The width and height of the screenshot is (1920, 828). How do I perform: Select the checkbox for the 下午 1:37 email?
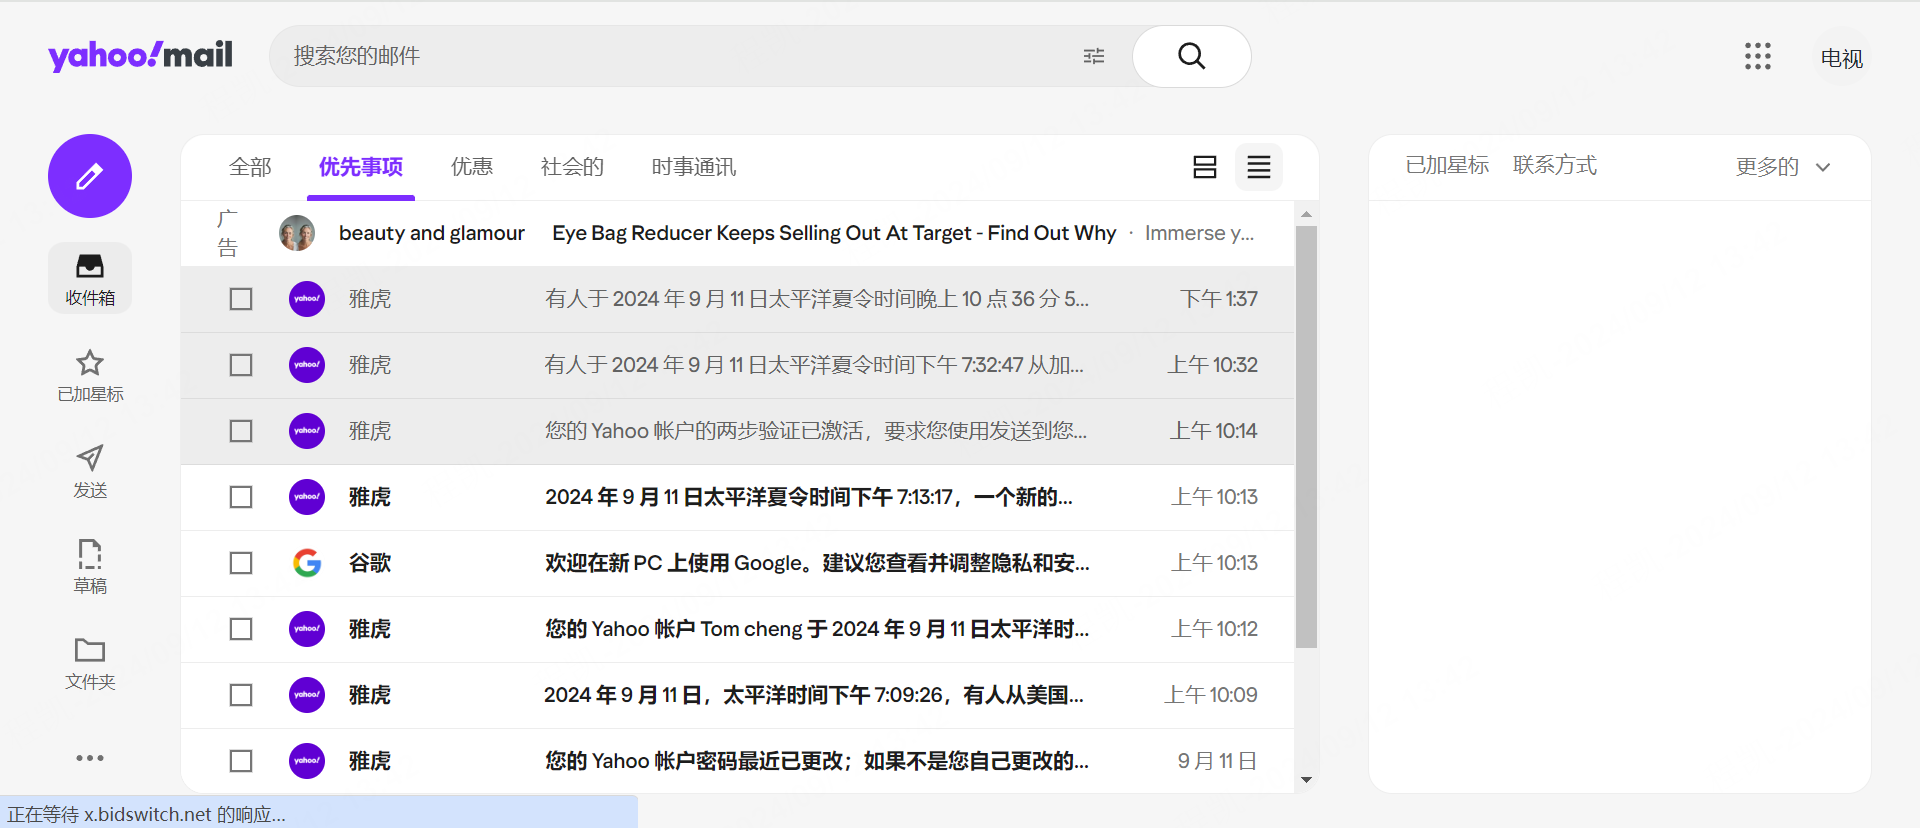pos(241,299)
